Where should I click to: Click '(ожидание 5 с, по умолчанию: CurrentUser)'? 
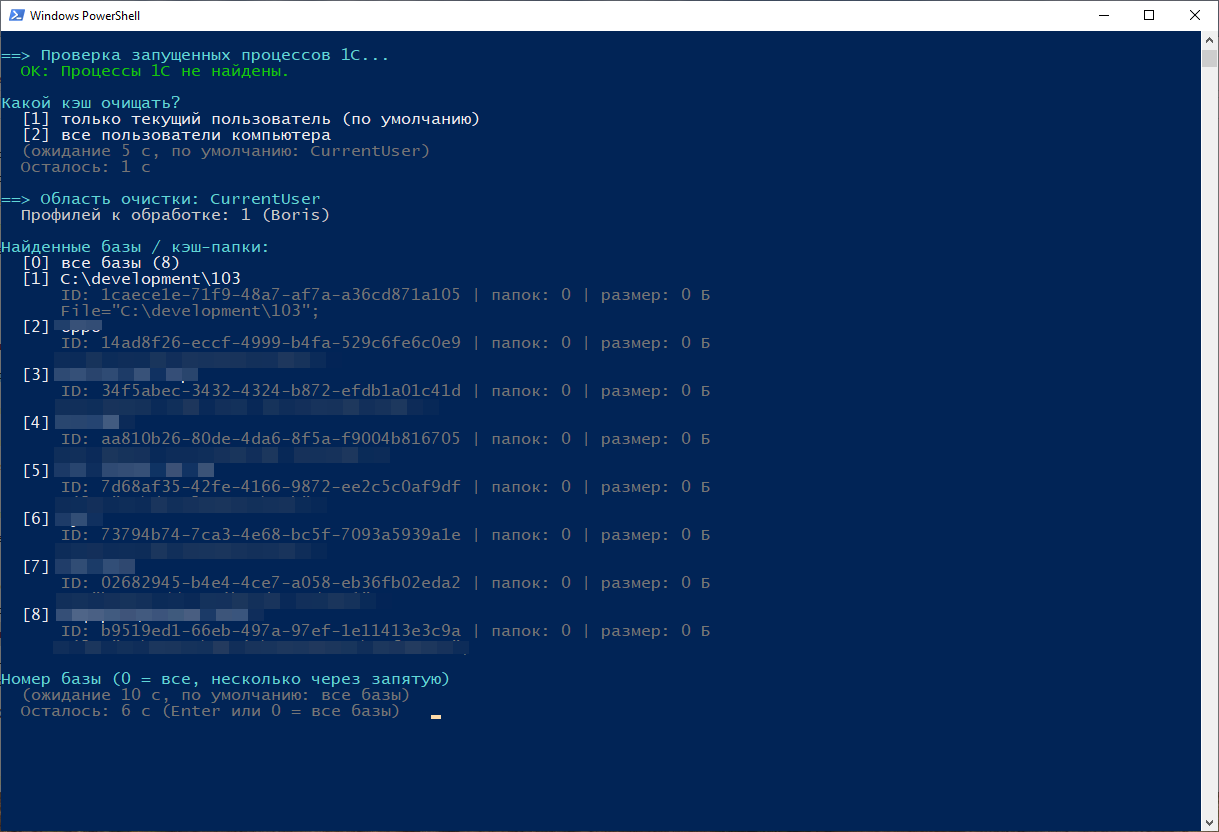tap(226, 151)
